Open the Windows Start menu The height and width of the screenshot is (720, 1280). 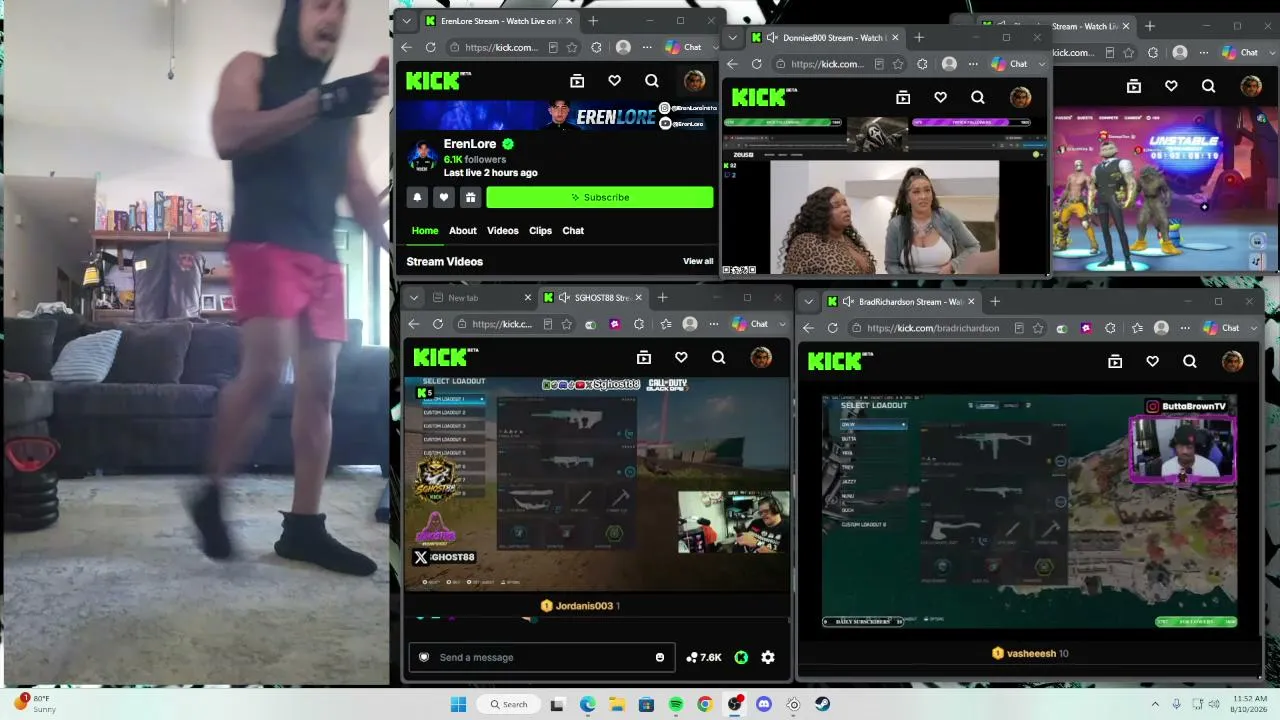pyautogui.click(x=459, y=704)
